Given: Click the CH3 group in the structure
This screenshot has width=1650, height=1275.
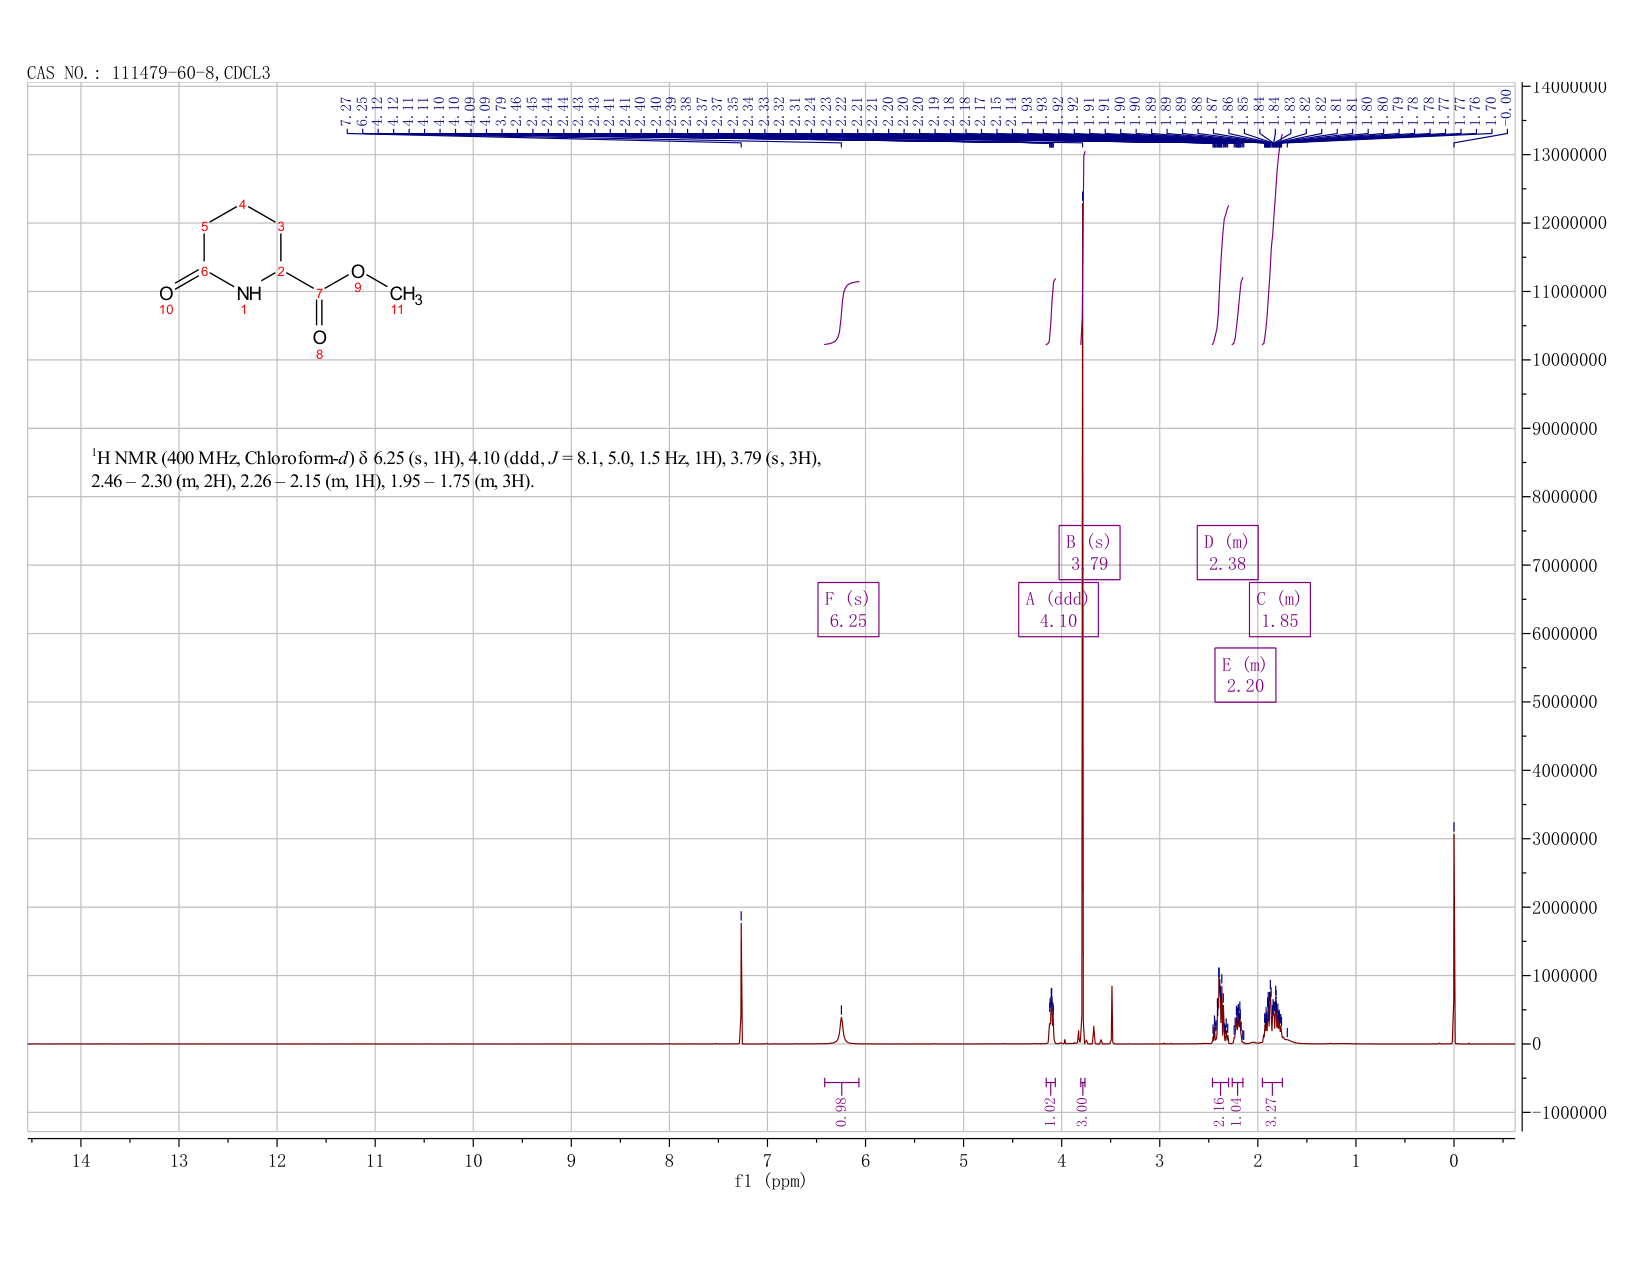Looking at the screenshot, I should tap(405, 295).
